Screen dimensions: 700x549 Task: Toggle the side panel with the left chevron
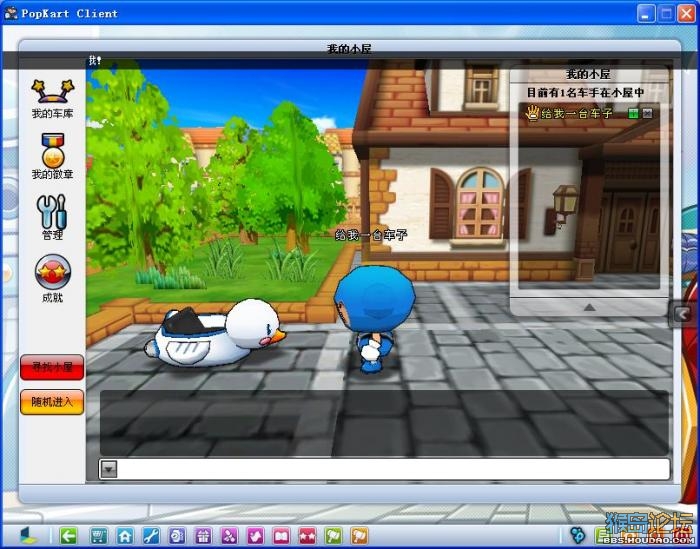point(682,314)
